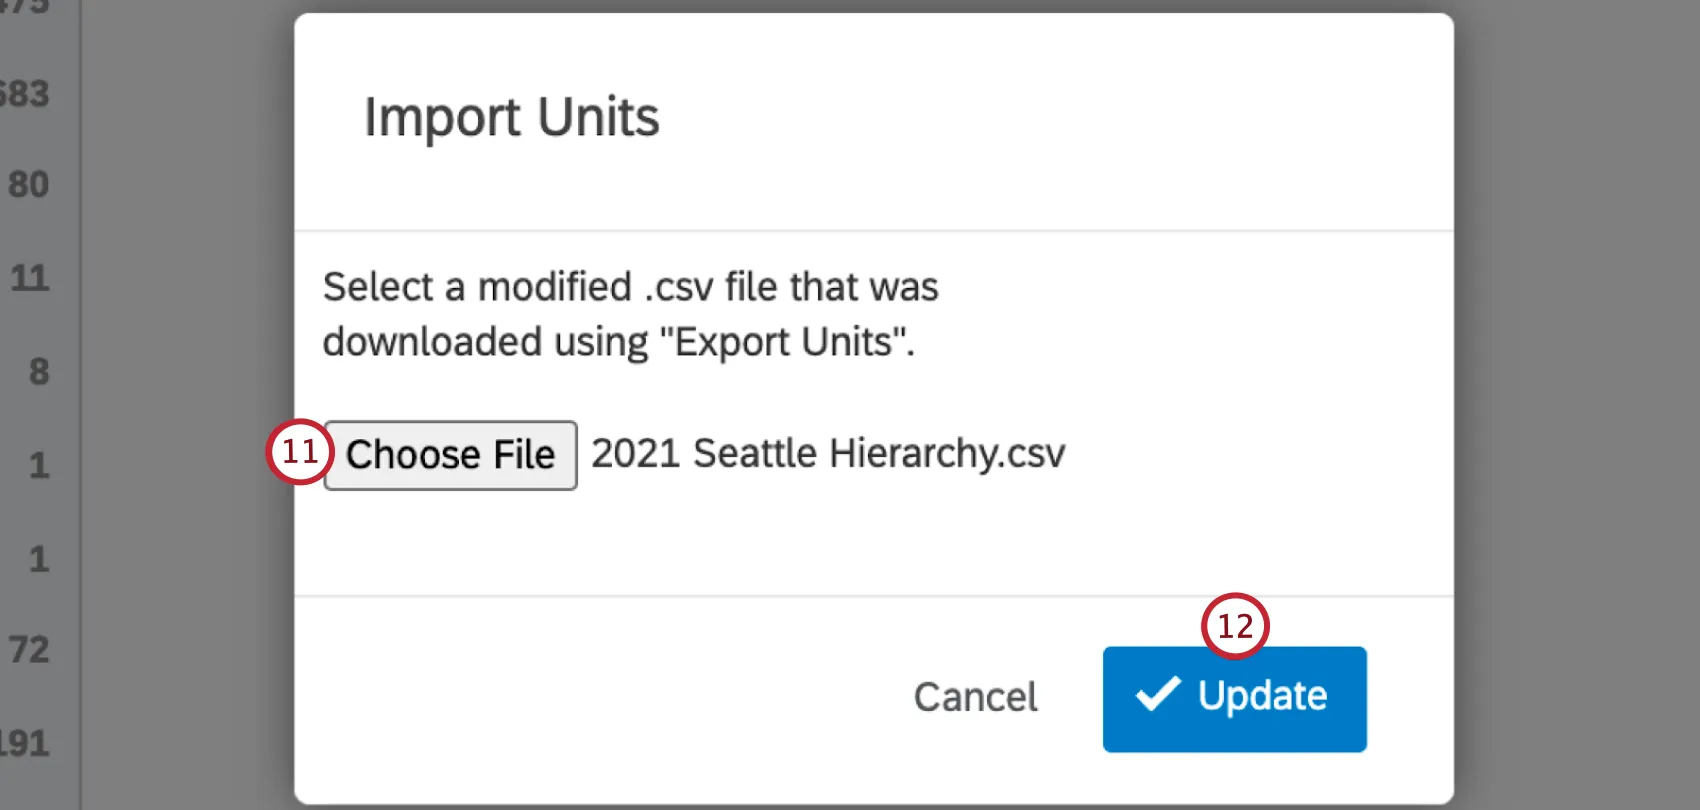The width and height of the screenshot is (1700, 810).
Task: Click the checkmark icon inside Update
Action: pos(1159,695)
